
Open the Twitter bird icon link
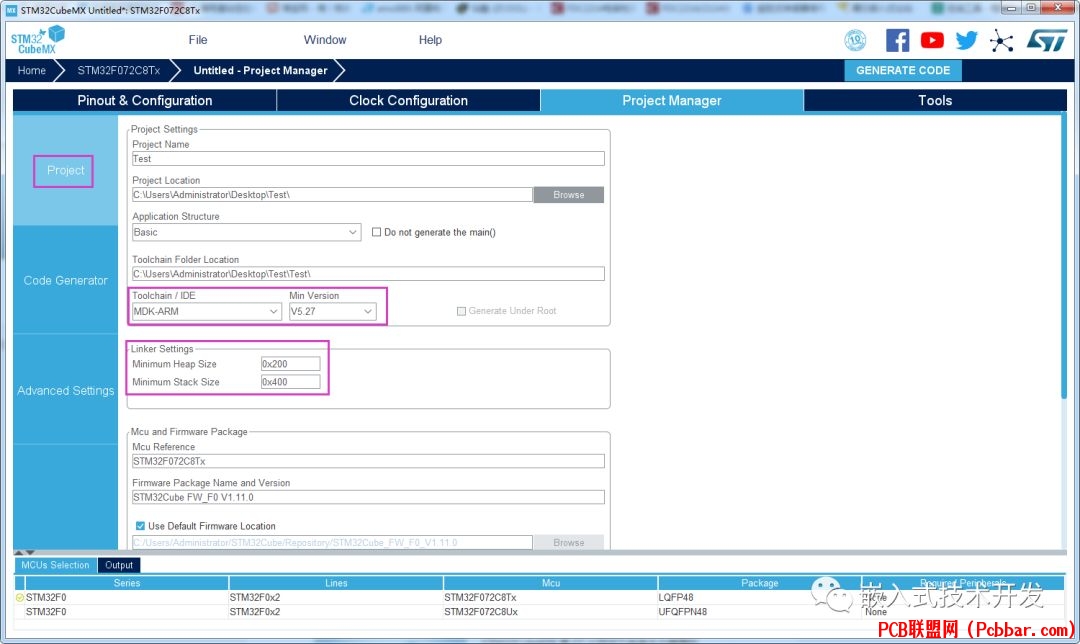[966, 40]
